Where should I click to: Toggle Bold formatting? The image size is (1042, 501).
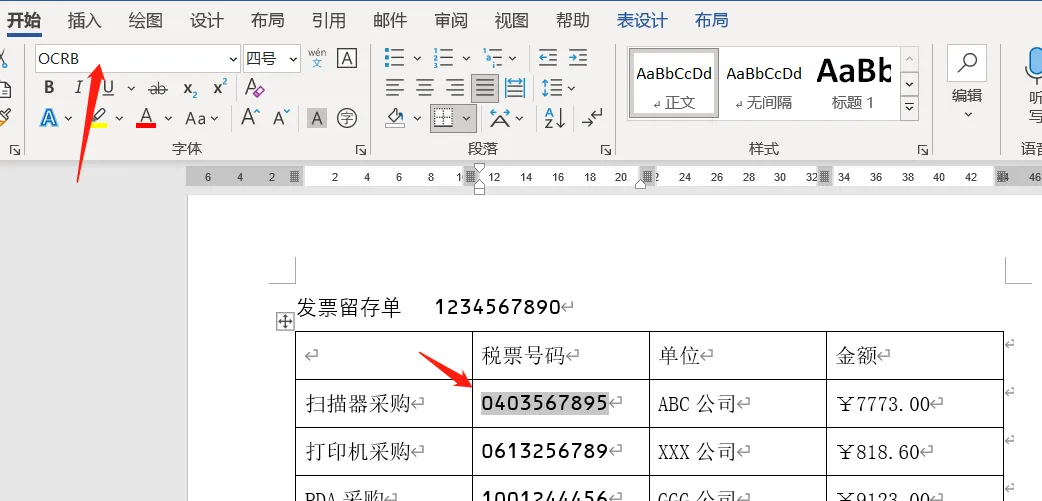[49, 88]
